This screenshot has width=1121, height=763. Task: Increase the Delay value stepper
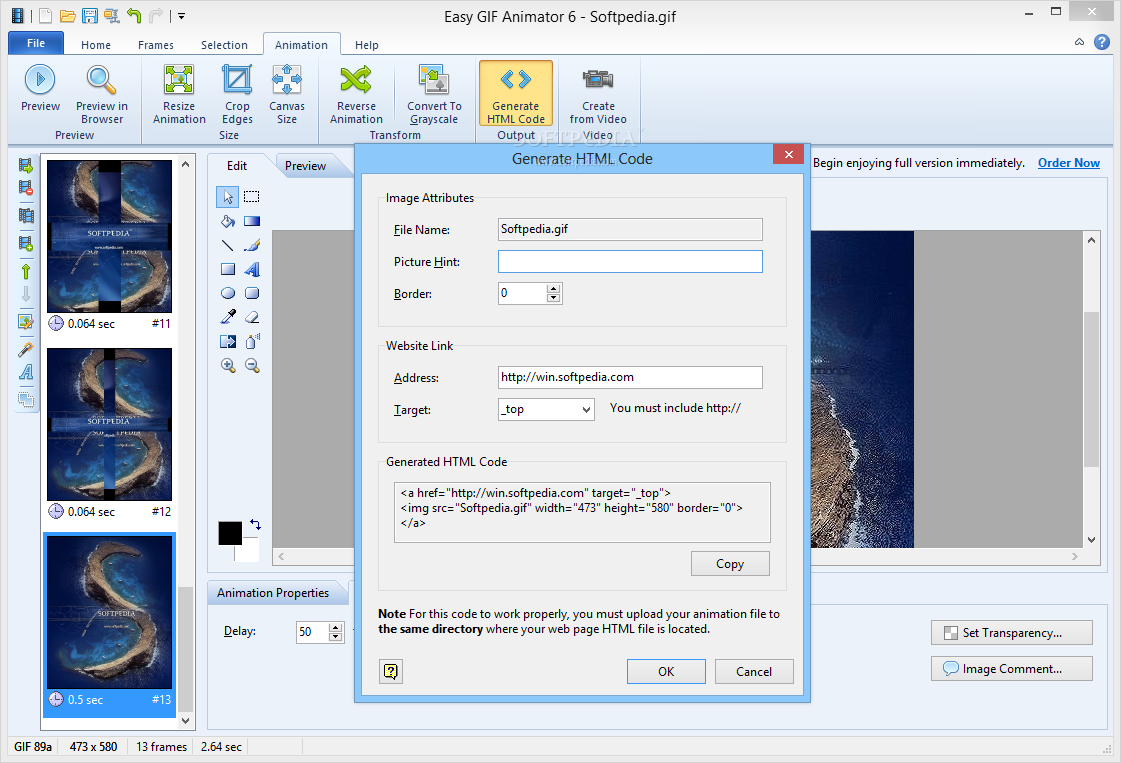(335, 627)
